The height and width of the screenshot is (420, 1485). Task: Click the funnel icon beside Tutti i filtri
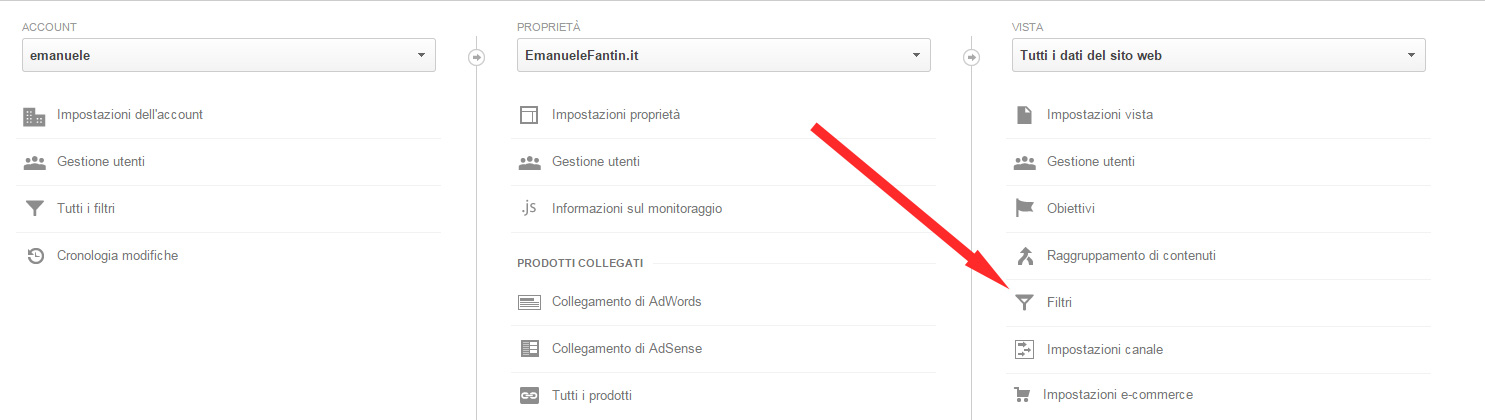point(34,209)
